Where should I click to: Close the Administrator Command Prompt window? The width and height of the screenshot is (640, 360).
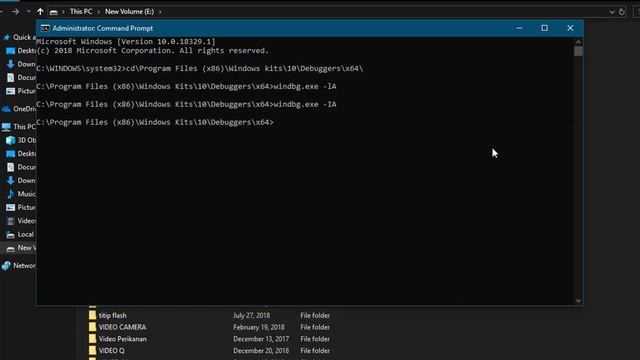(x=570, y=28)
